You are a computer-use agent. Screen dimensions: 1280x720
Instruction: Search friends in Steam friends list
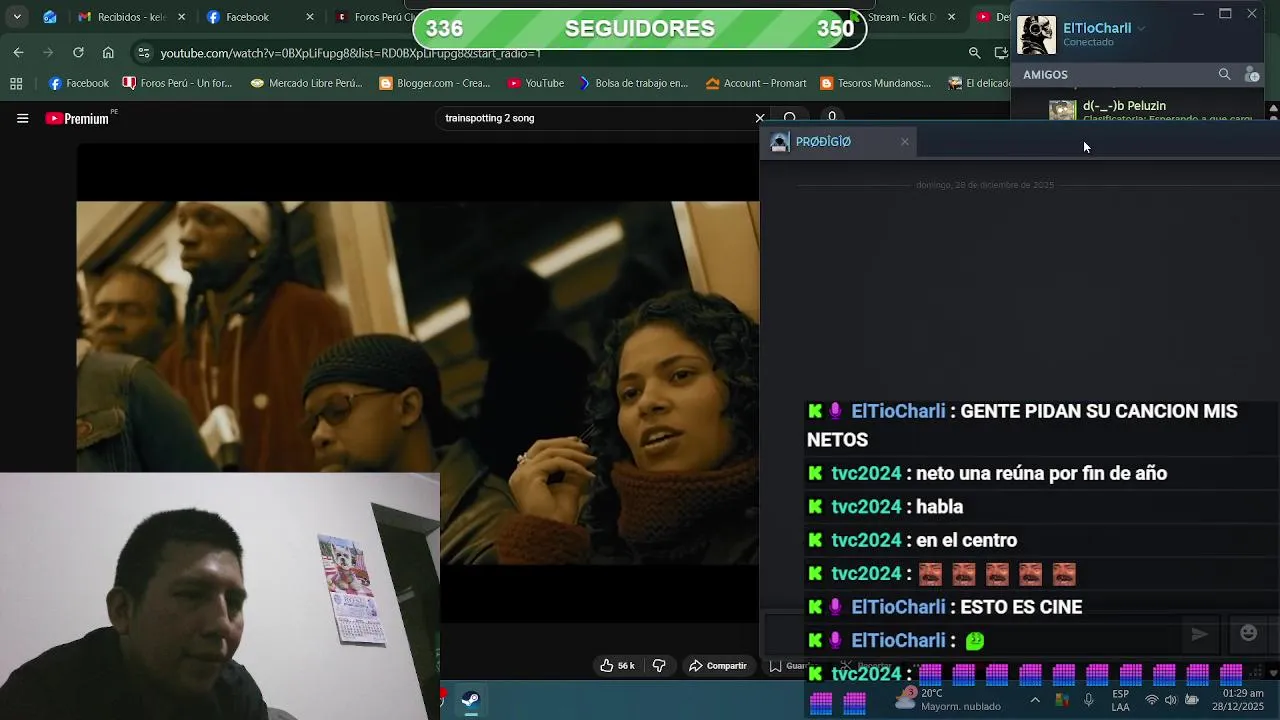(1224, 74)
